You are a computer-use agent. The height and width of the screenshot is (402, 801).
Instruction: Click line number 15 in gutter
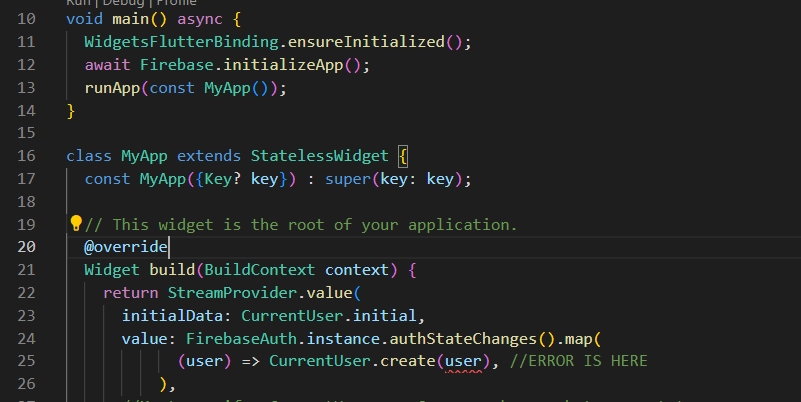pos(27,133)
